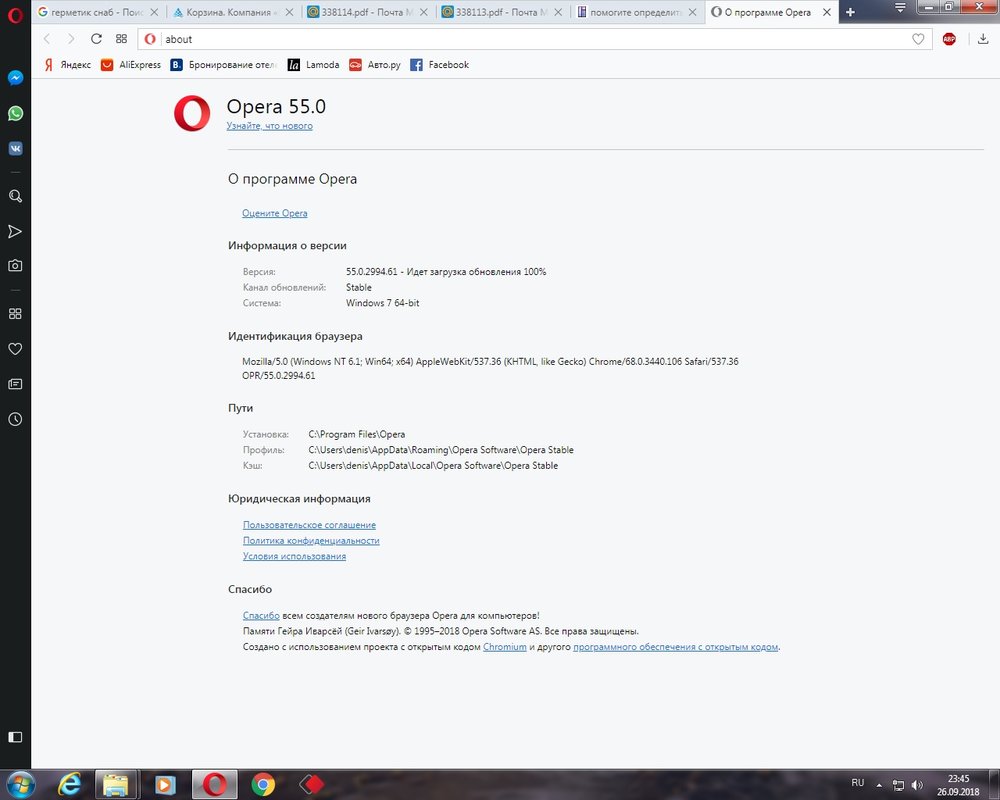Open the Бронирование отелей bookmark
1000x800 pixels.
223,64
